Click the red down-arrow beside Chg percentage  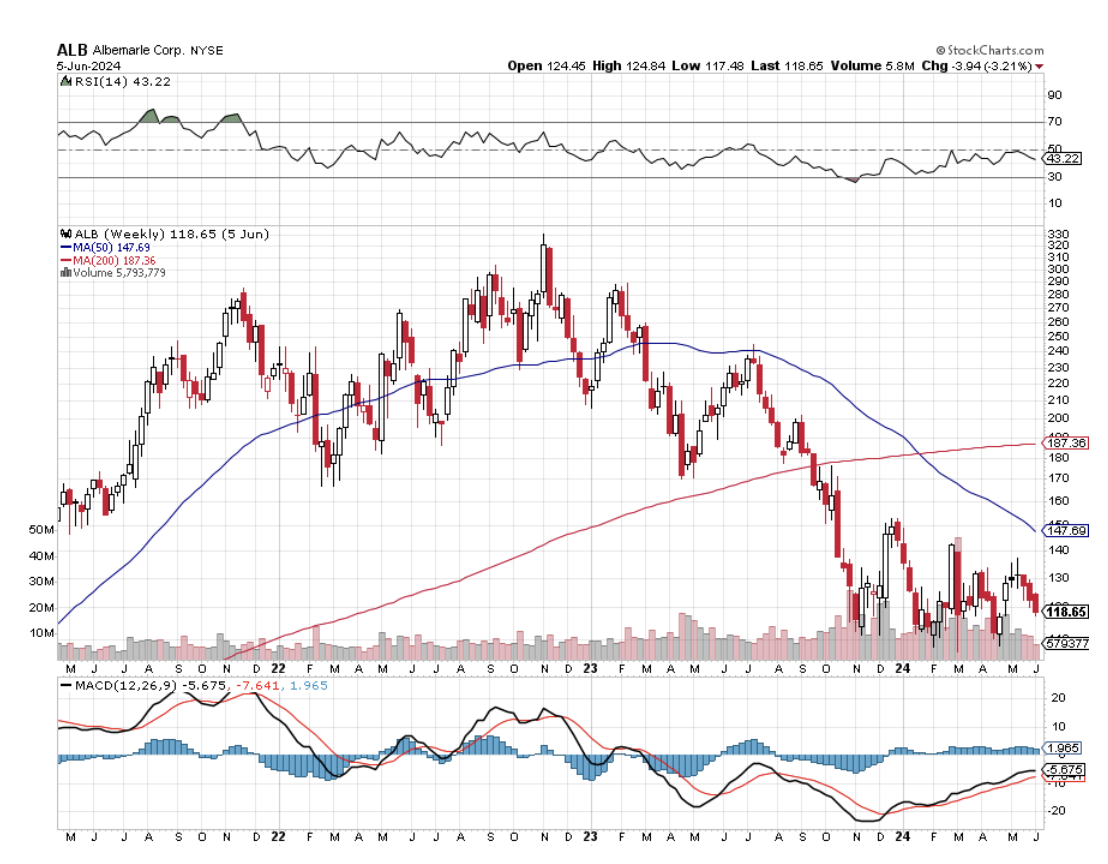tap(1039, 66)
